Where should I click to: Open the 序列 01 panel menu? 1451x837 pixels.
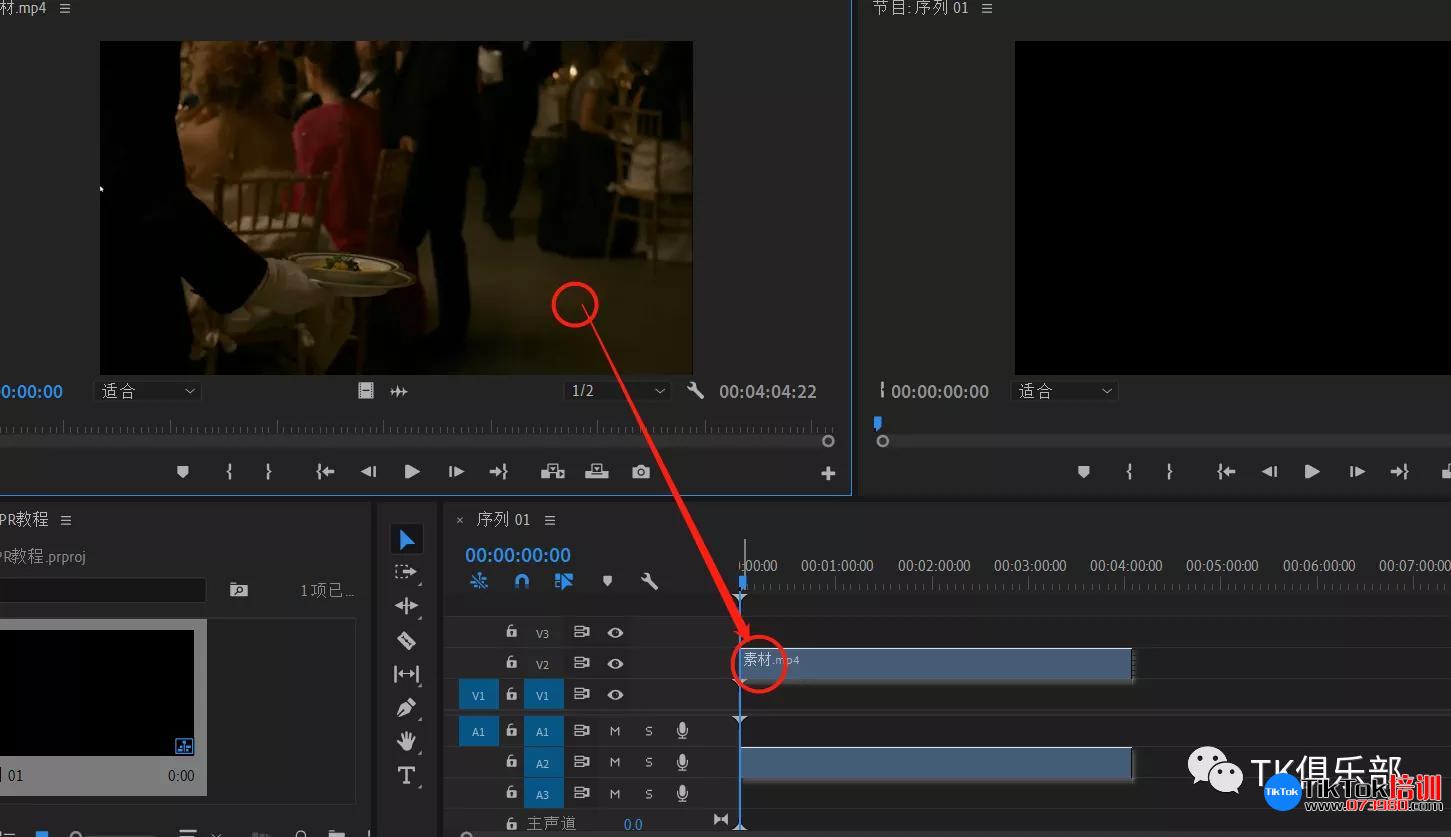(550, 520)
